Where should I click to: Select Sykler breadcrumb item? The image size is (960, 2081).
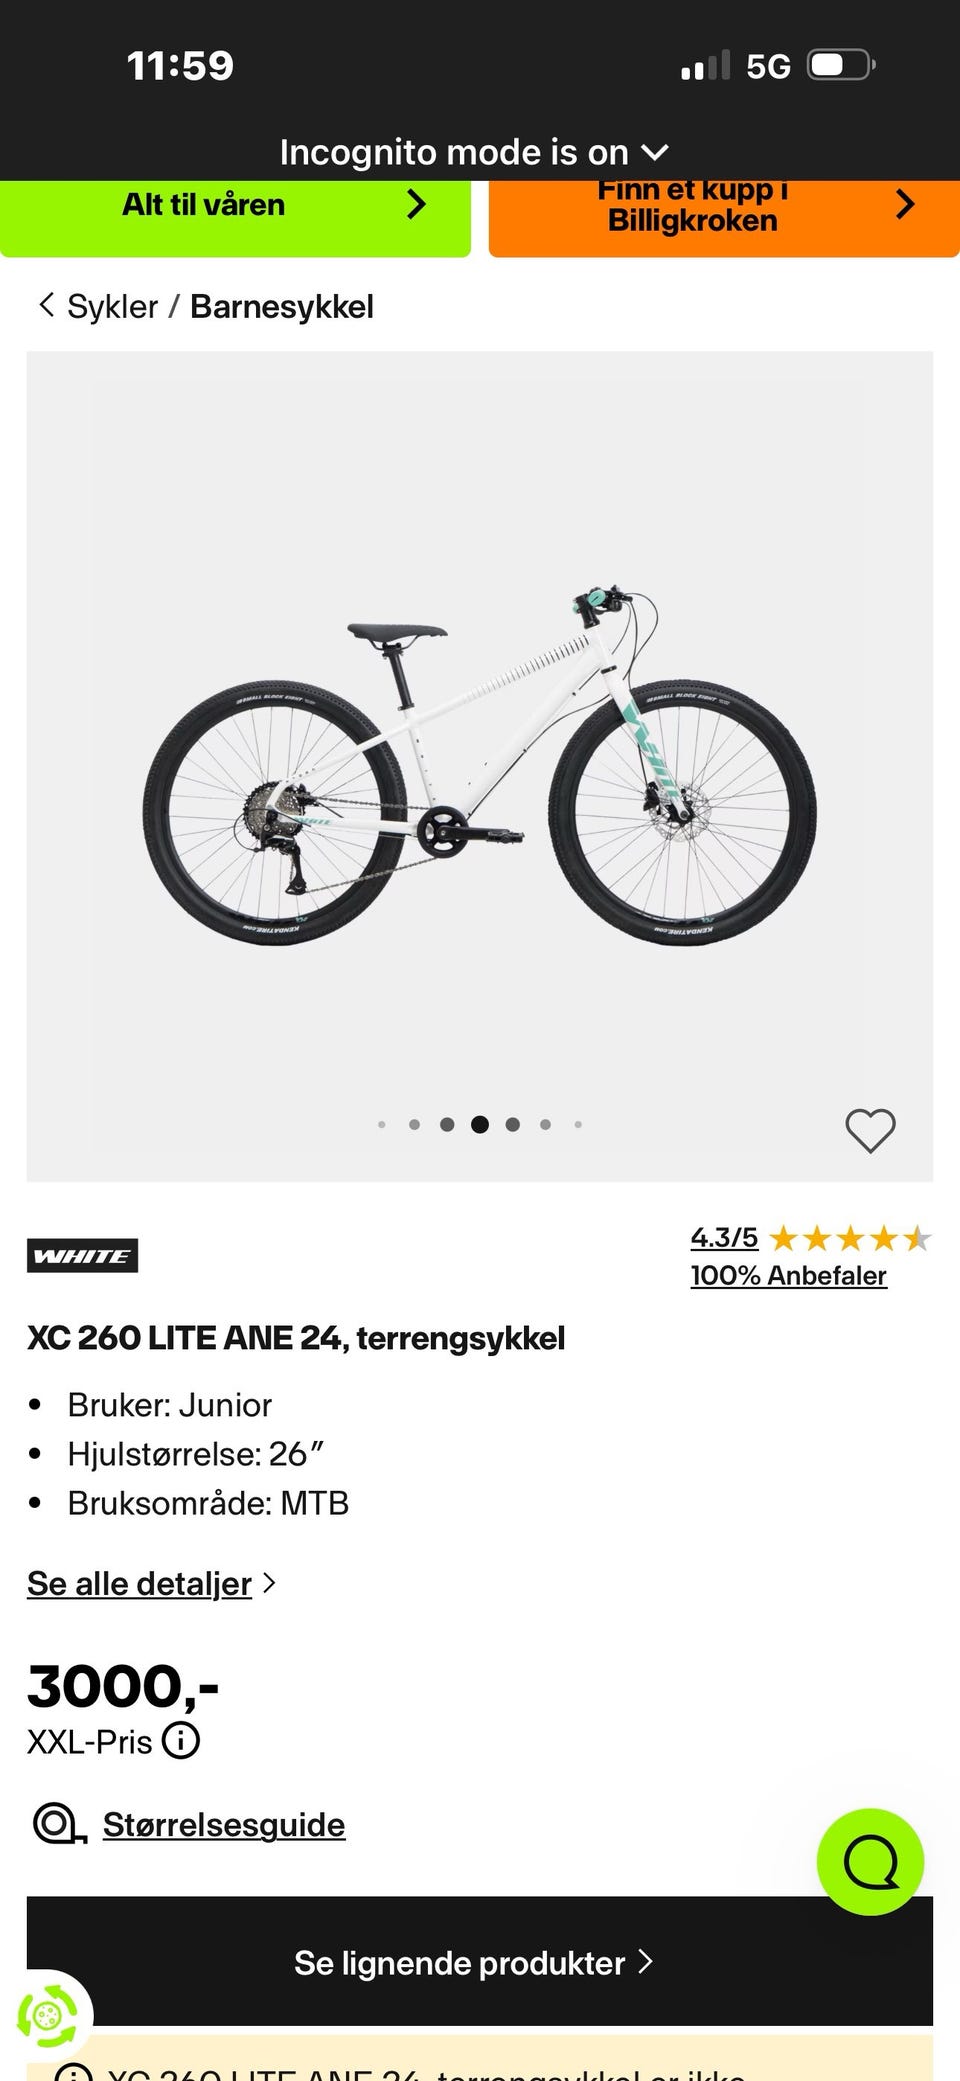pyautogui.click(x=113, y=306)
